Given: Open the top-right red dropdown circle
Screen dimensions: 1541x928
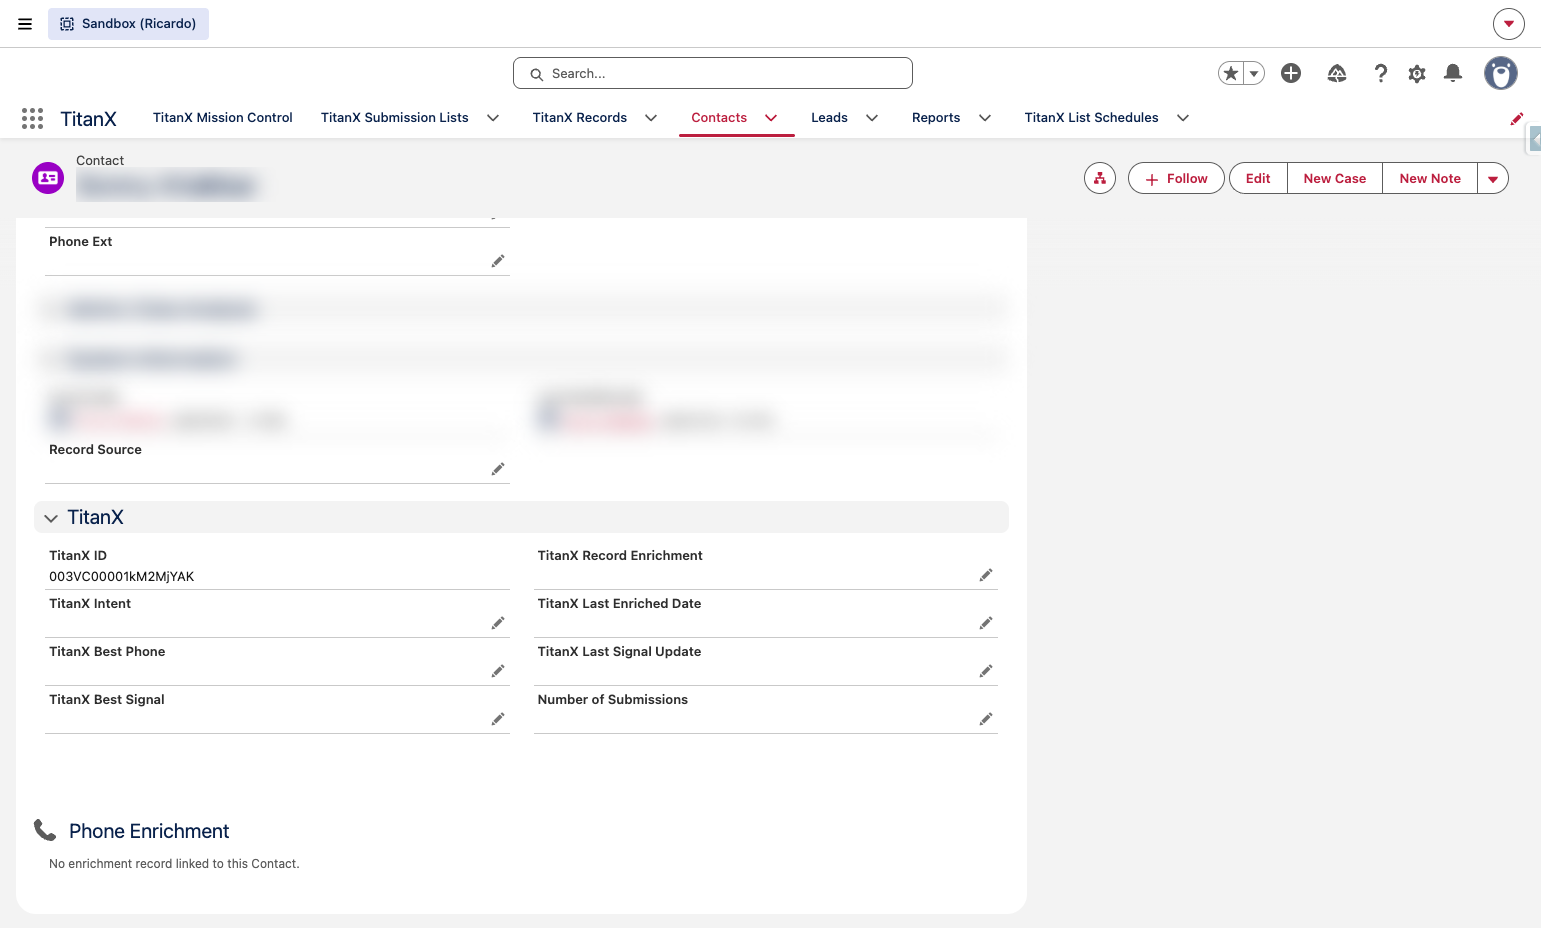Looking at the screenshot, I should tap(1509, 24).
